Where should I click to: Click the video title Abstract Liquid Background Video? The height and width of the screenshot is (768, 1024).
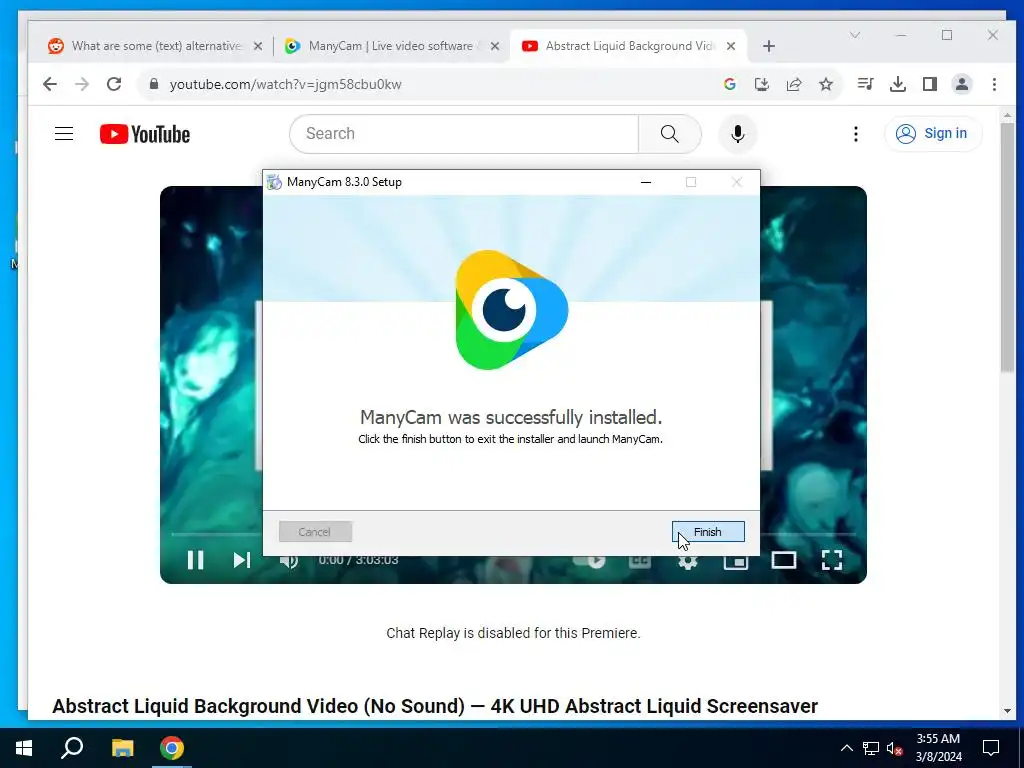435,706
